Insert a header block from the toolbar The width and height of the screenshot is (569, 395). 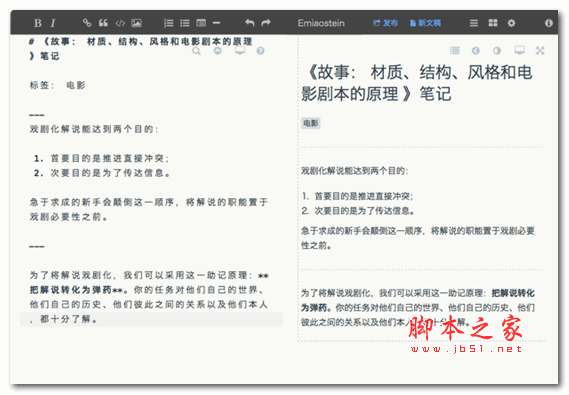(201, 23)
